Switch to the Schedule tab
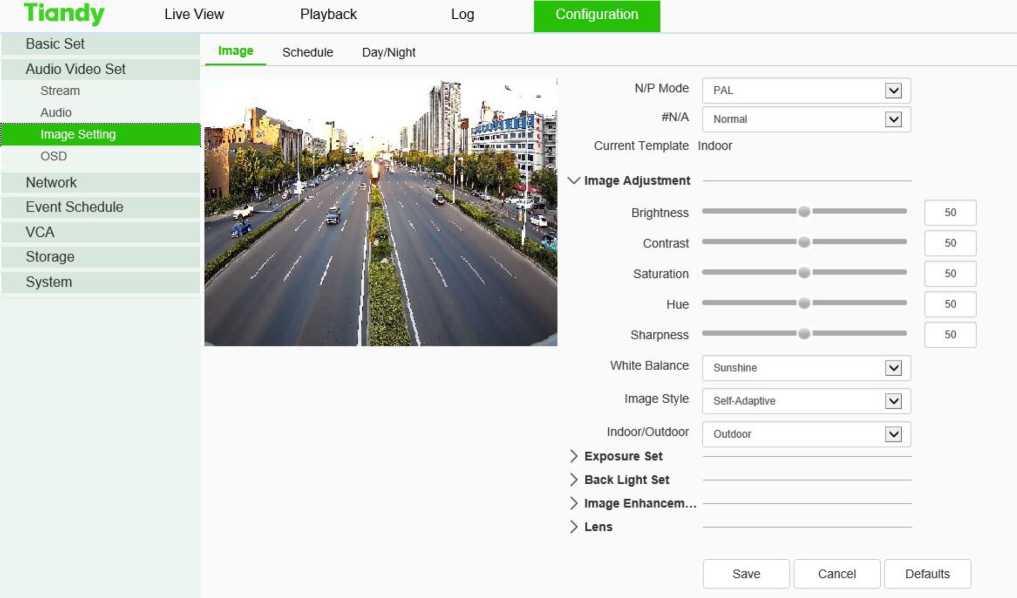 click(307, 52)
